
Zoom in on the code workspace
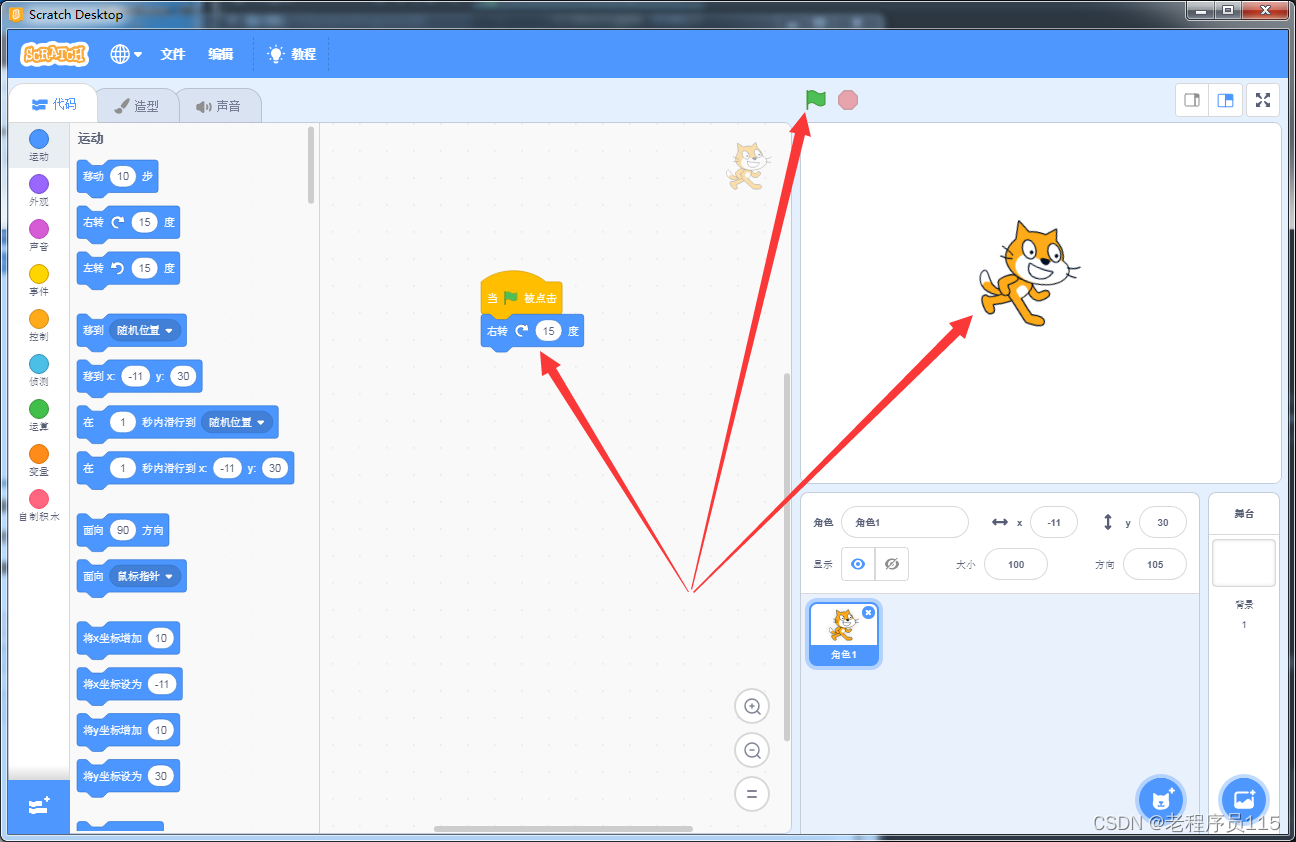coord(752,706)
